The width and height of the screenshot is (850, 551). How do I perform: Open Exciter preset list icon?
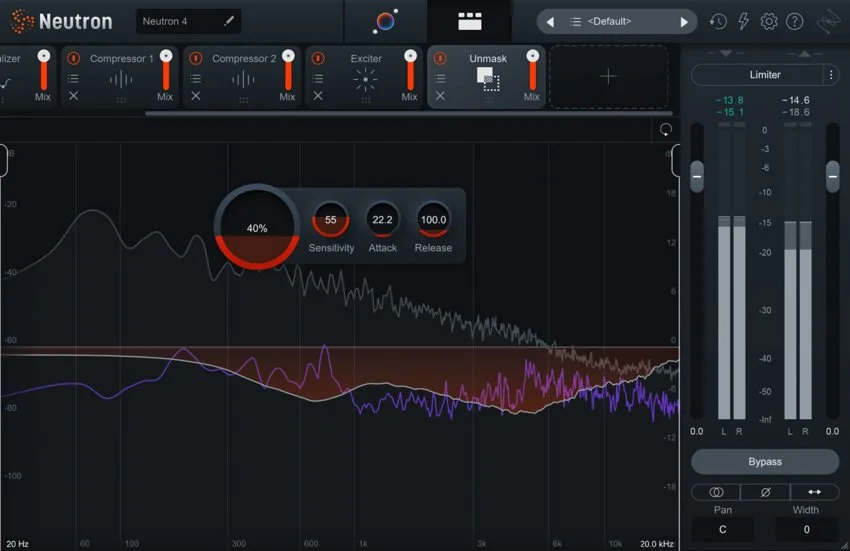(318, 79)
